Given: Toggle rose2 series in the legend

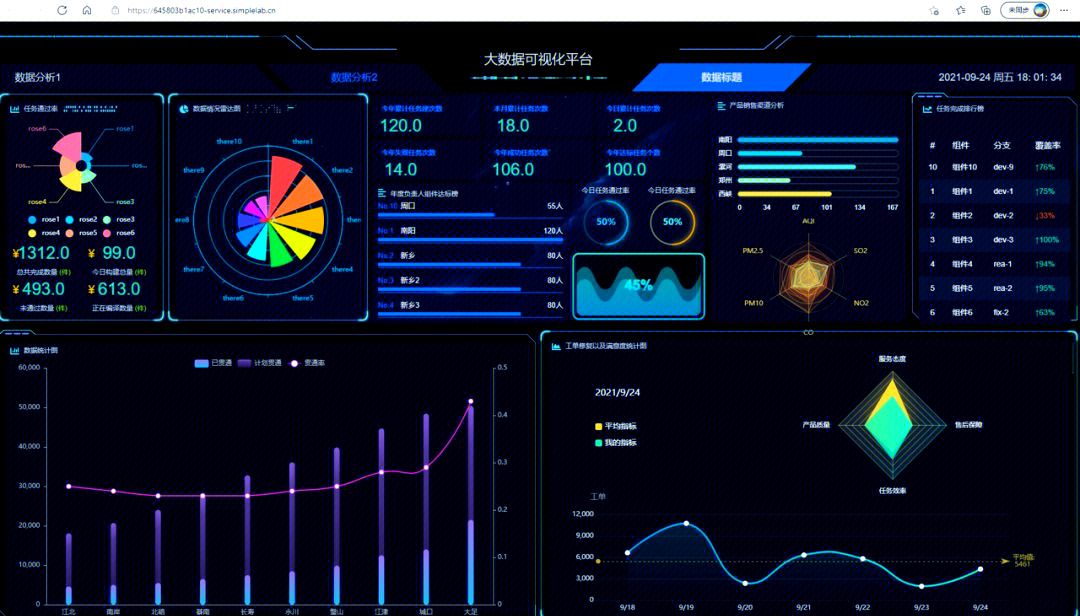Looking at the screenshot, I should 81,220.
